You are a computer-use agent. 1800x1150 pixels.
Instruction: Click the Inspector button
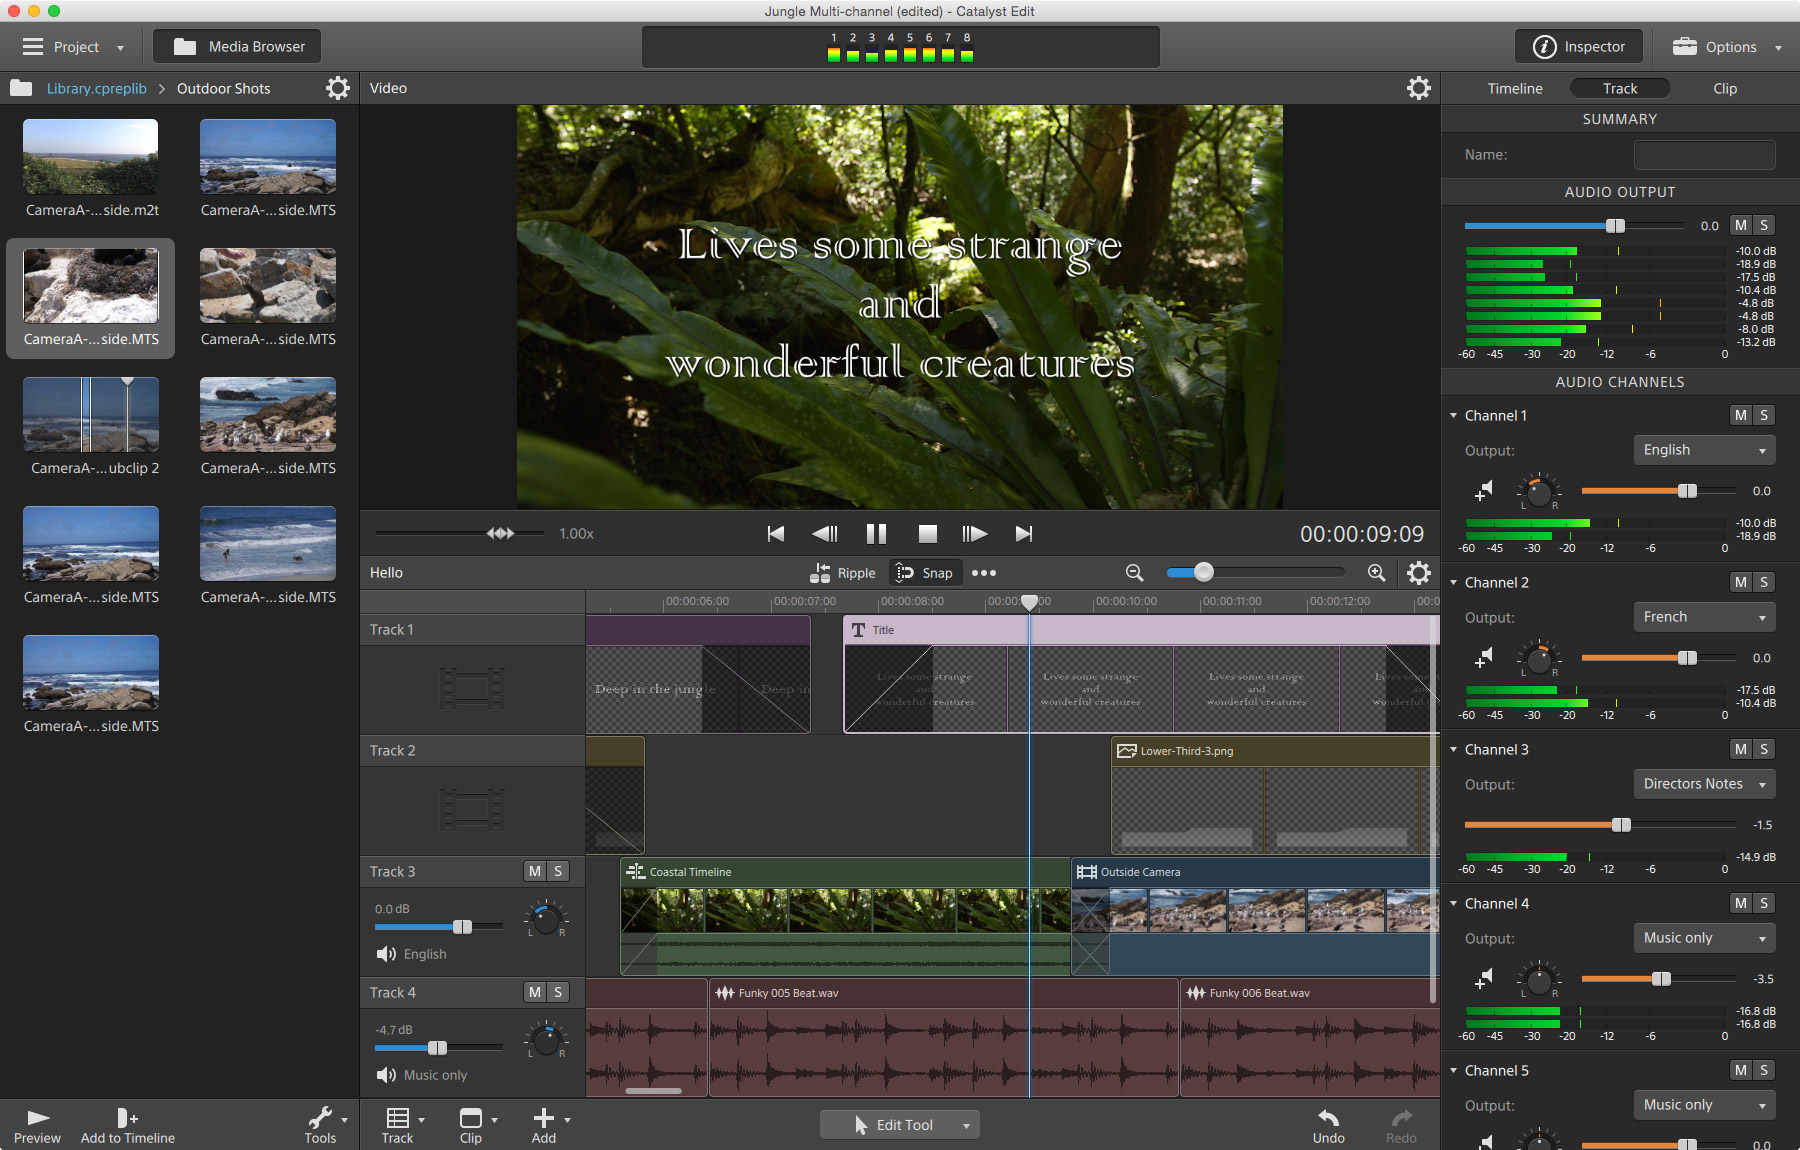1580,47
